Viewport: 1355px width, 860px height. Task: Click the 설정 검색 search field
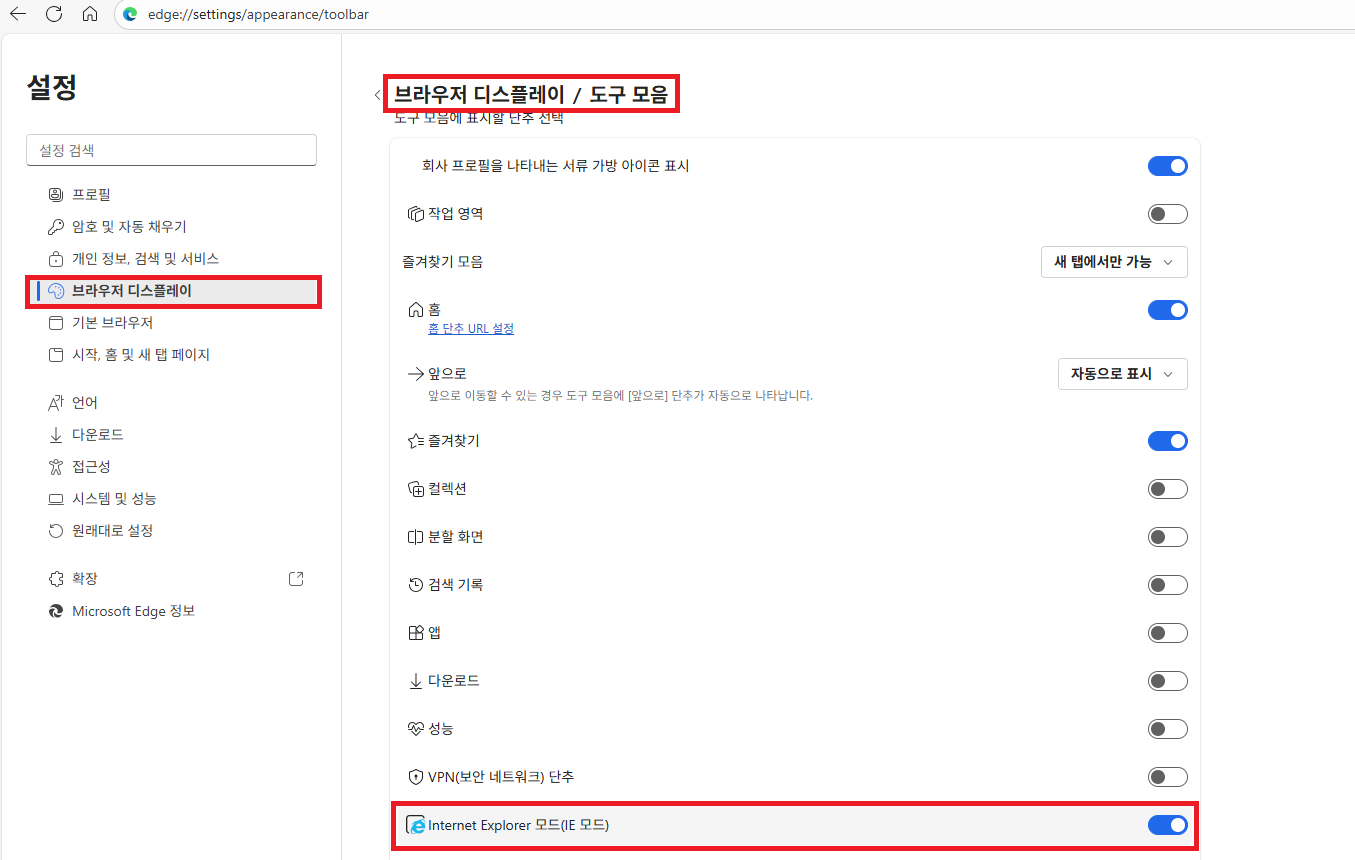click(x=171, y=150)
